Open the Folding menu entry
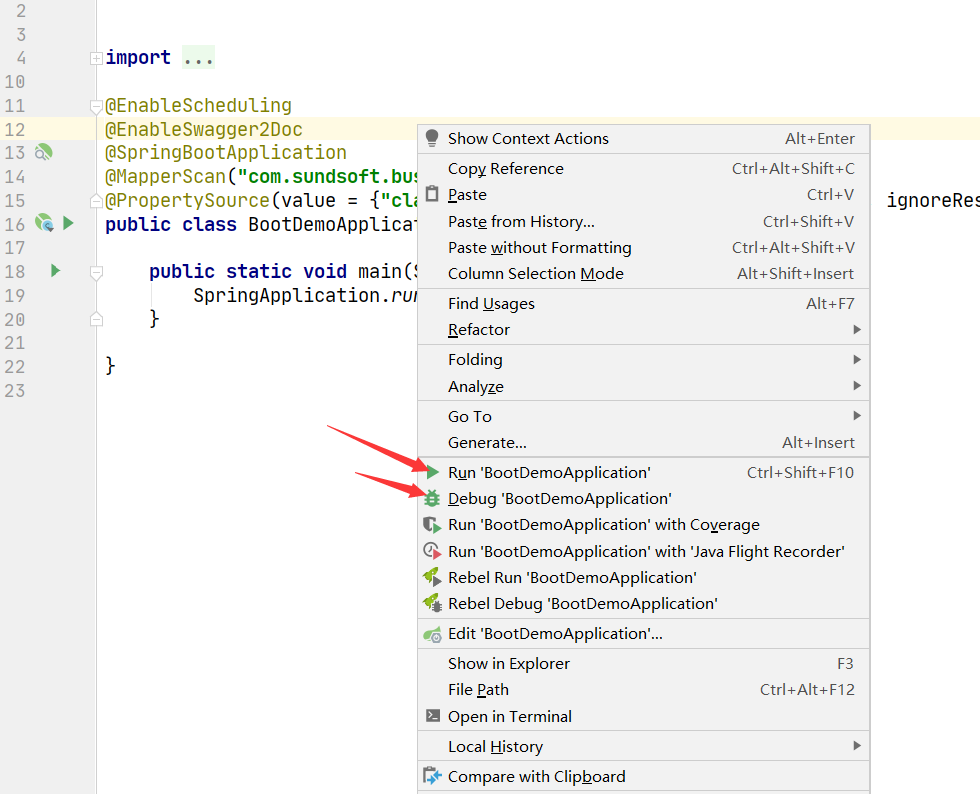The width and height of the screenshot is (980, 794). coord(644,359)
